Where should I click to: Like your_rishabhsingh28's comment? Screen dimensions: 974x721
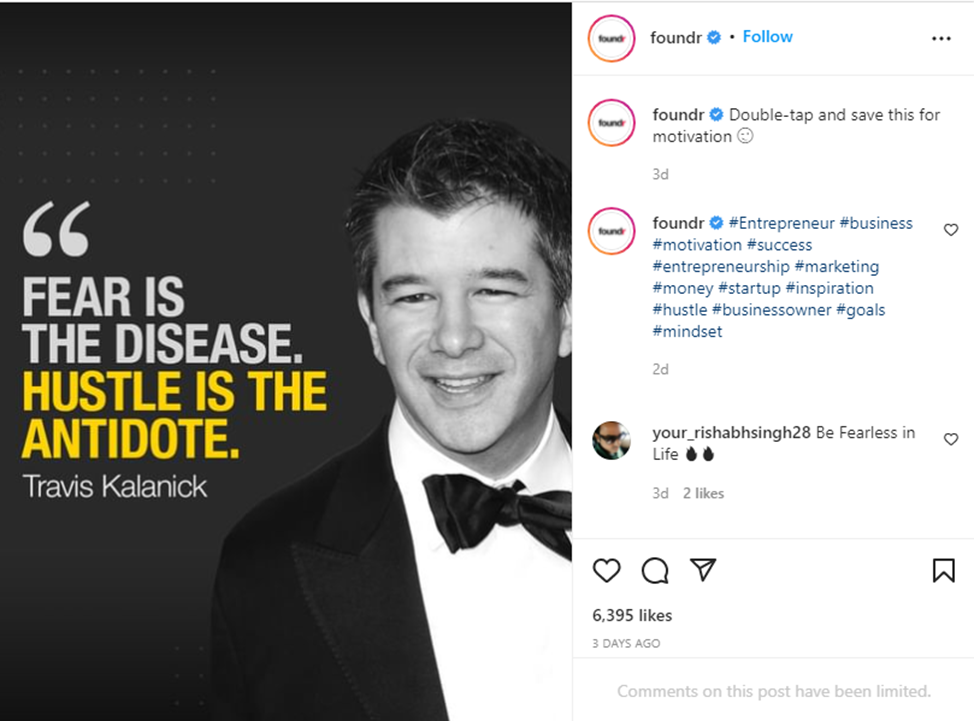click(x=951, y=439)
